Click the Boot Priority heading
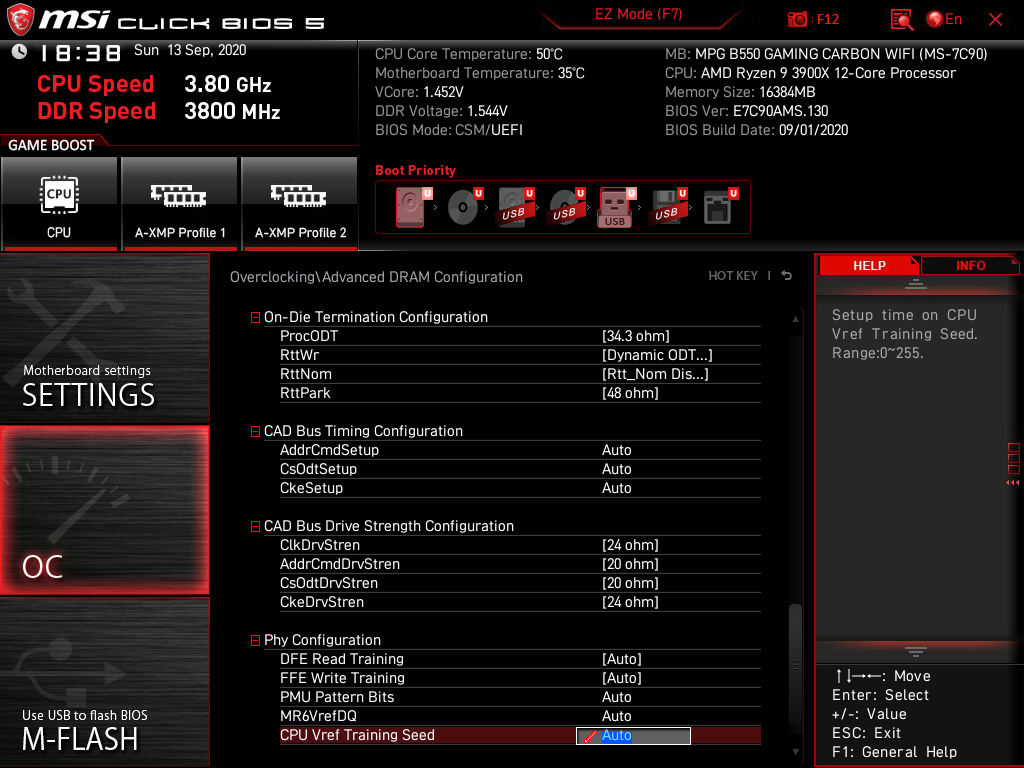Viewport: 1024px width, 768px height. (415, 170)
